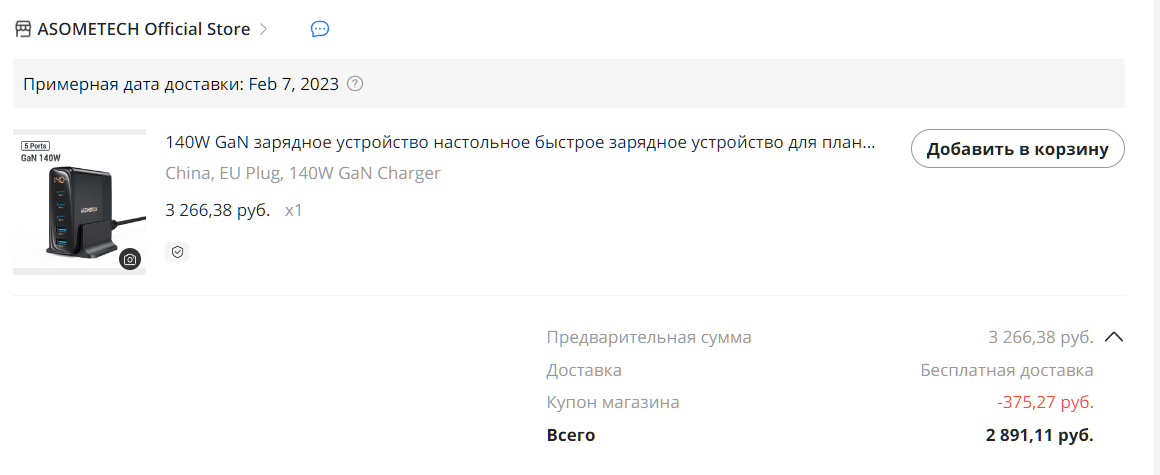Click the Купон магазина label
This screenshot has width=1160, height=475.
pos(613,402)
